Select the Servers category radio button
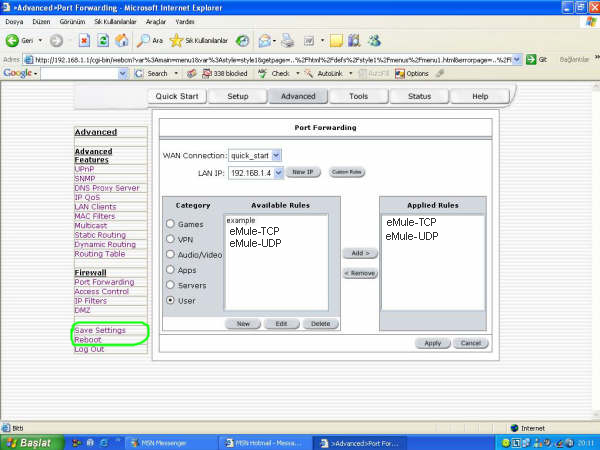Screen dimensions: 600x450 tap(170, 285)
